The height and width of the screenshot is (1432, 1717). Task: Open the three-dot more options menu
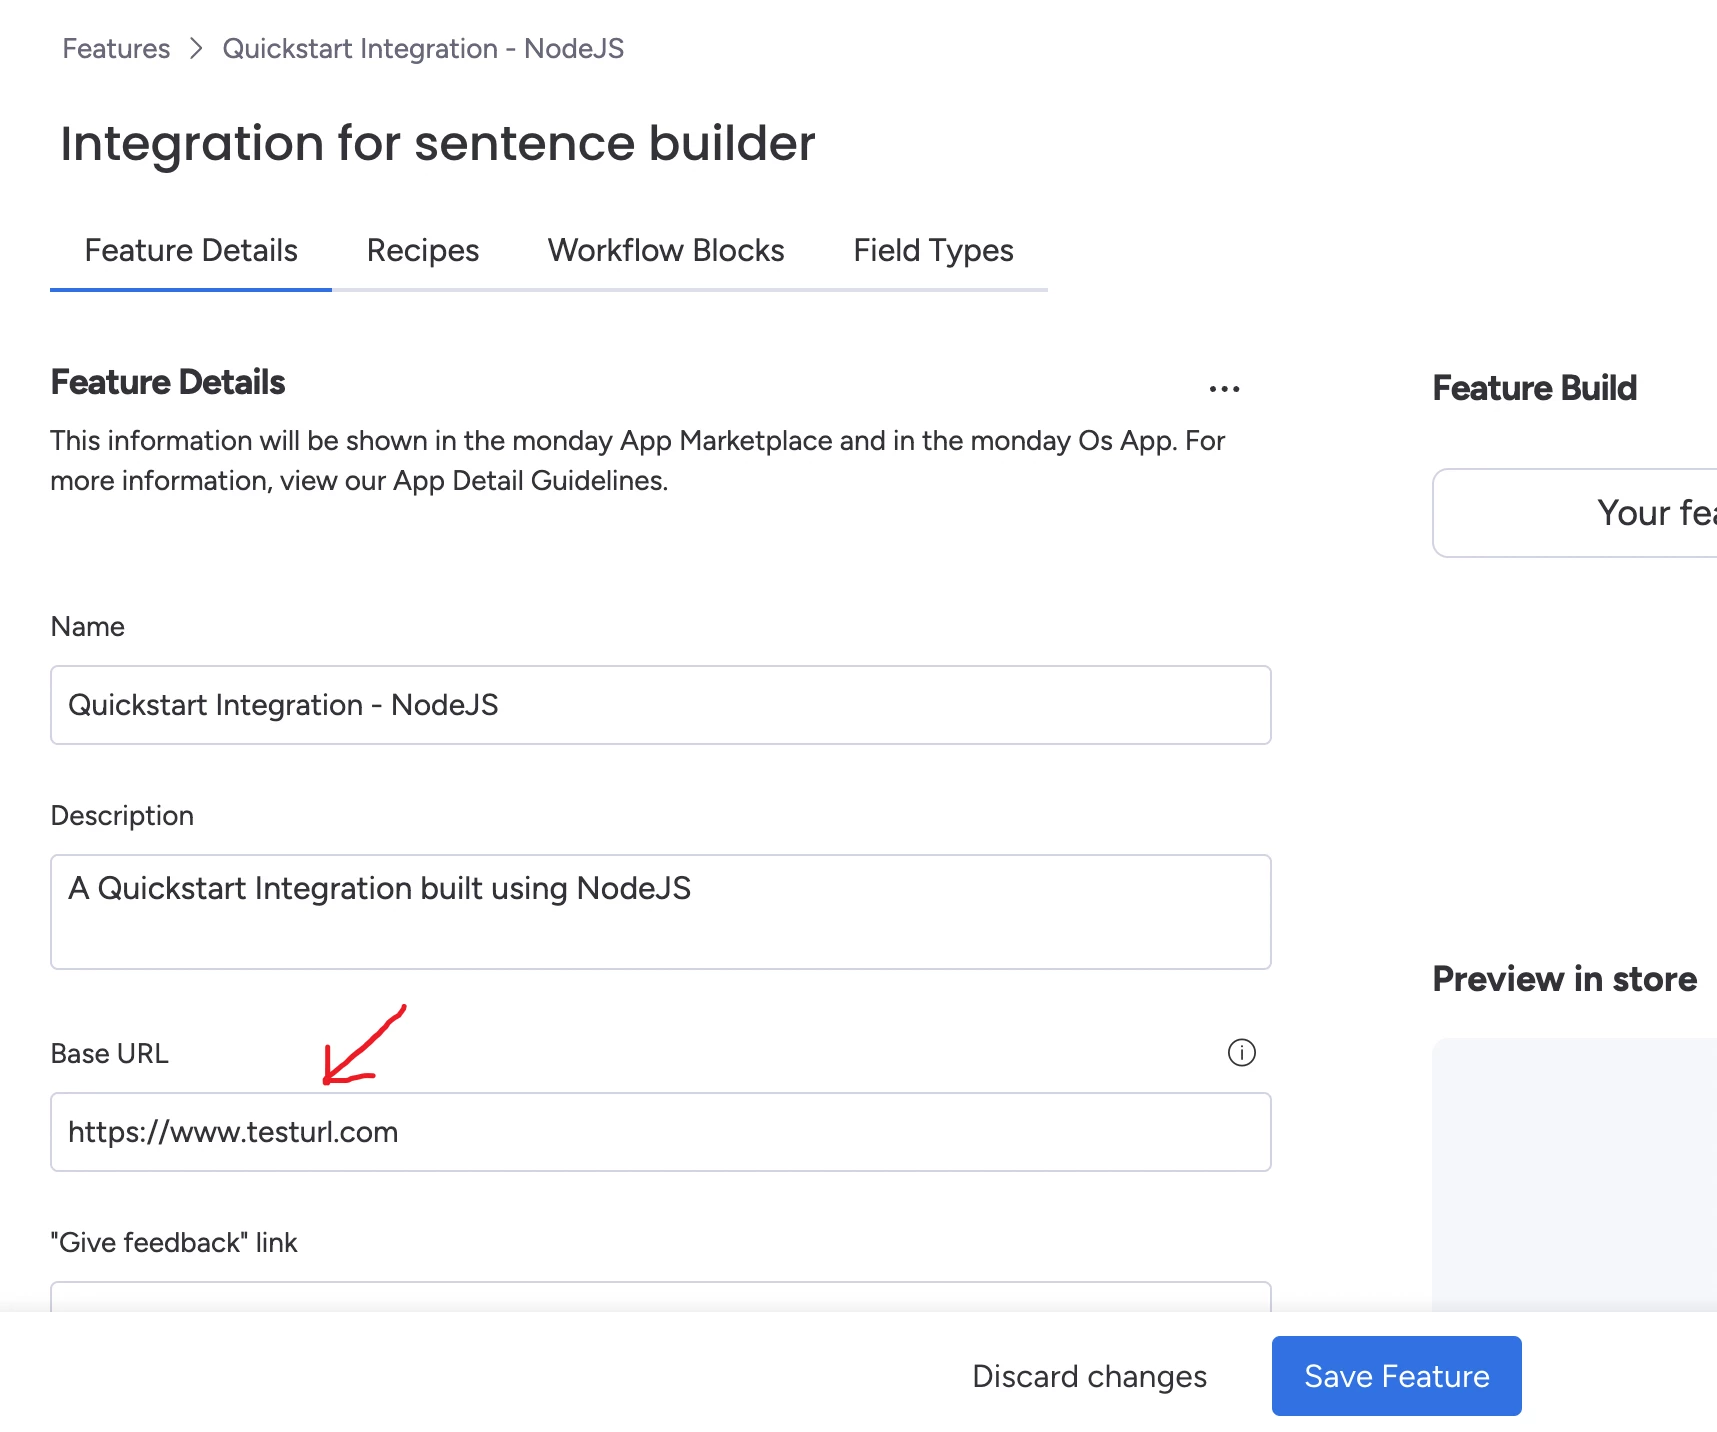click(x=1224, y=389)
